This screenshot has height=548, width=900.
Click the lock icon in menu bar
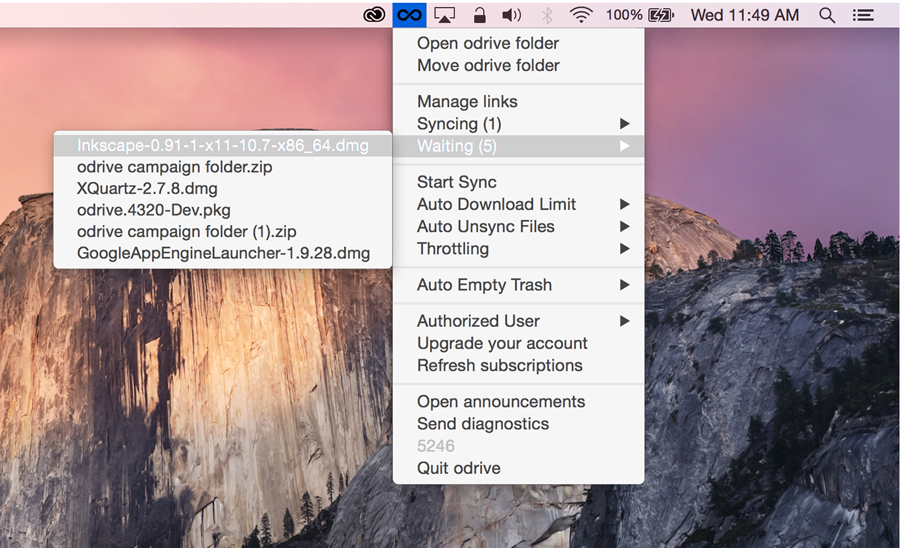(x=479, y=15)
